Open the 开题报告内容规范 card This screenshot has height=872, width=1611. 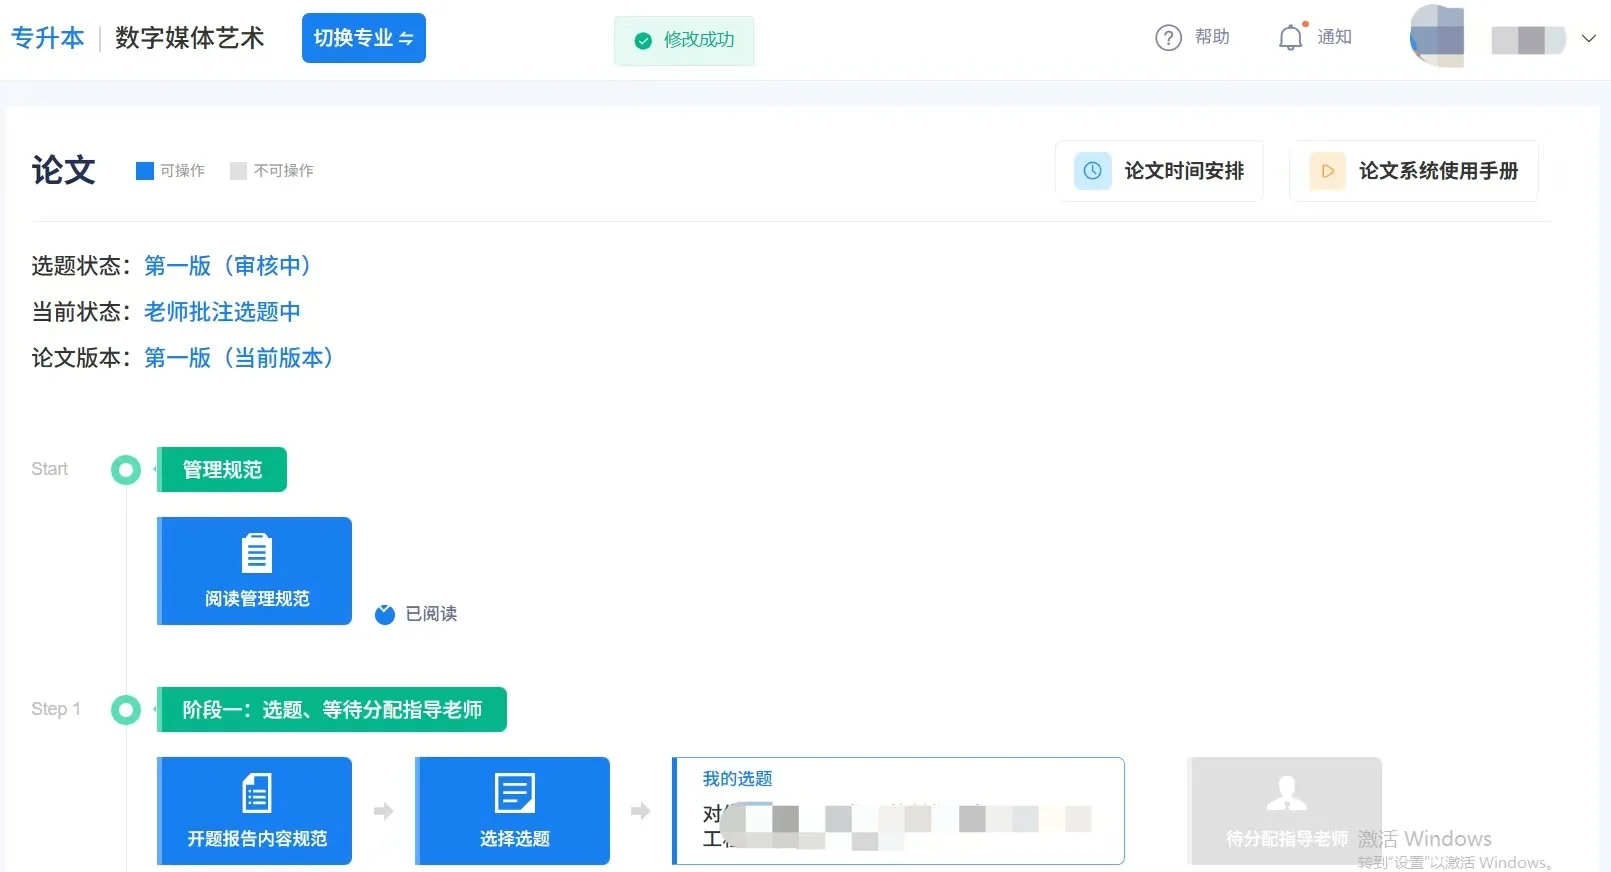254,811
